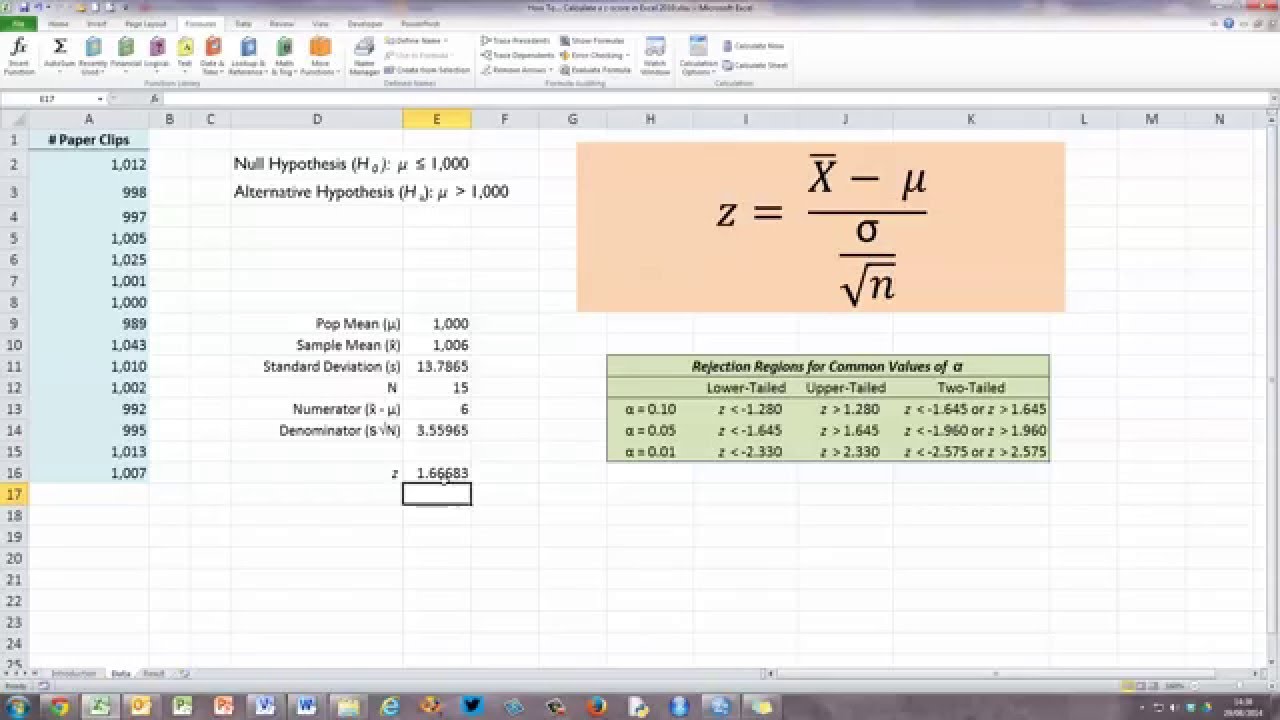Open the Date & Time functions library
Image resolution: width=1280 pixels, height=720 pixels.
pos(212,56)
